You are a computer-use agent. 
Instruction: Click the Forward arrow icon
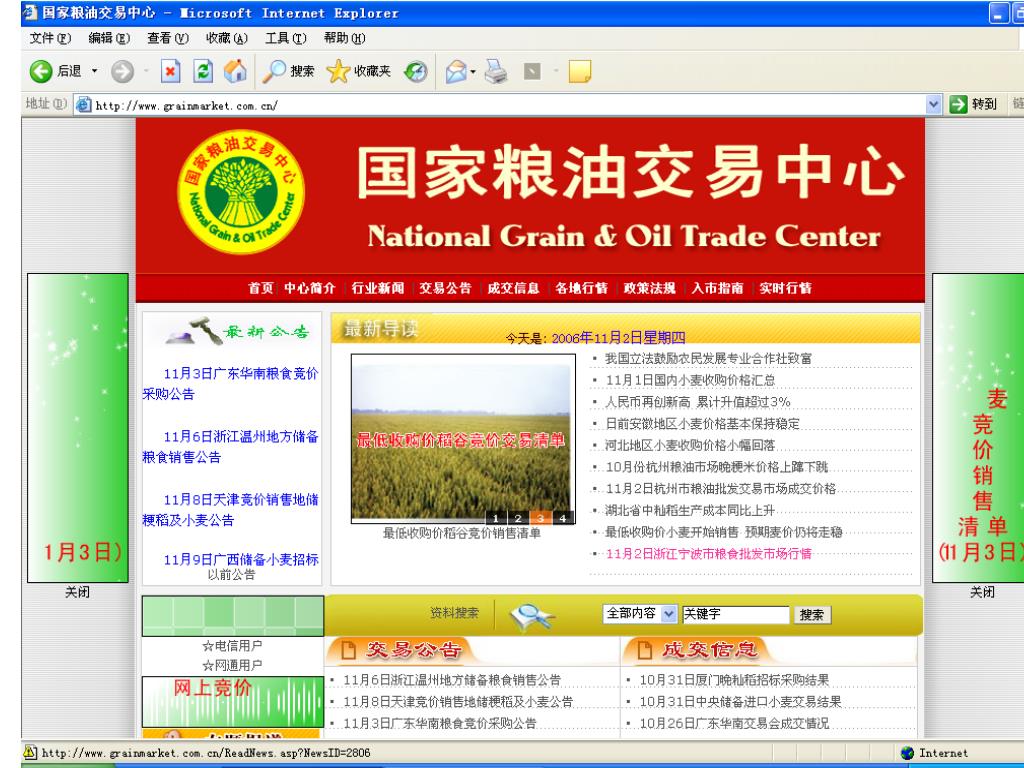[x=122, y=71]
